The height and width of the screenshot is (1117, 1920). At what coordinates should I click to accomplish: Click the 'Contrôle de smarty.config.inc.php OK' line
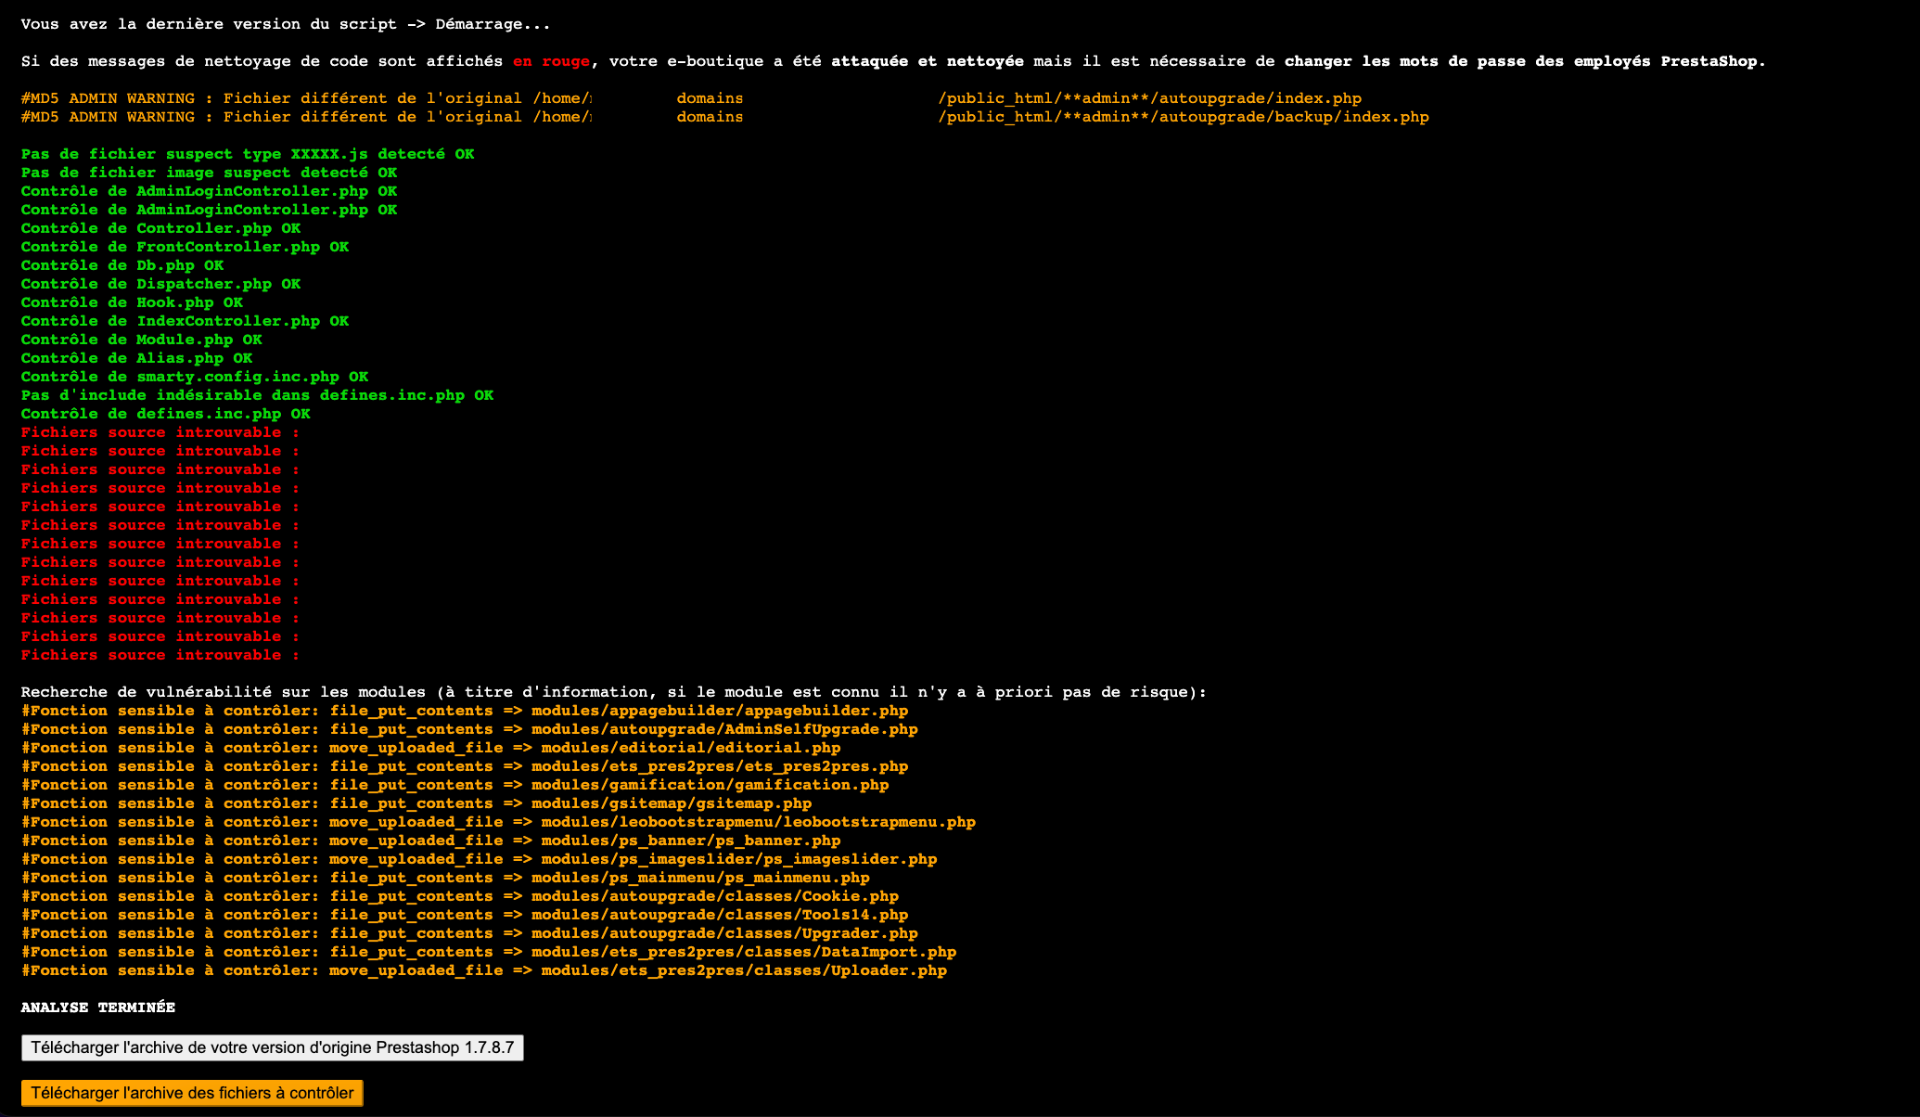click(x=194, y=377)
